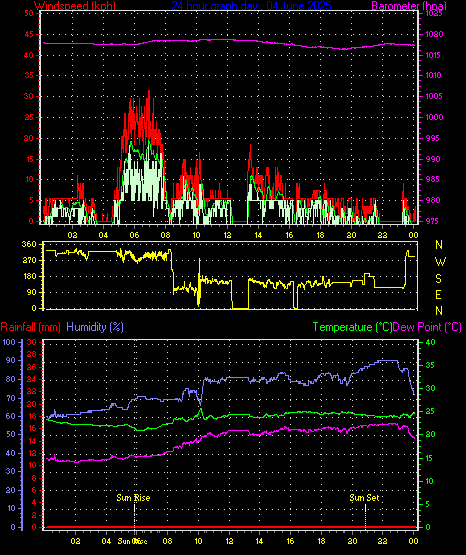Click 40 on the green temperature axis
The width and height of the screenshot is (466, 555).
point(430,342)
